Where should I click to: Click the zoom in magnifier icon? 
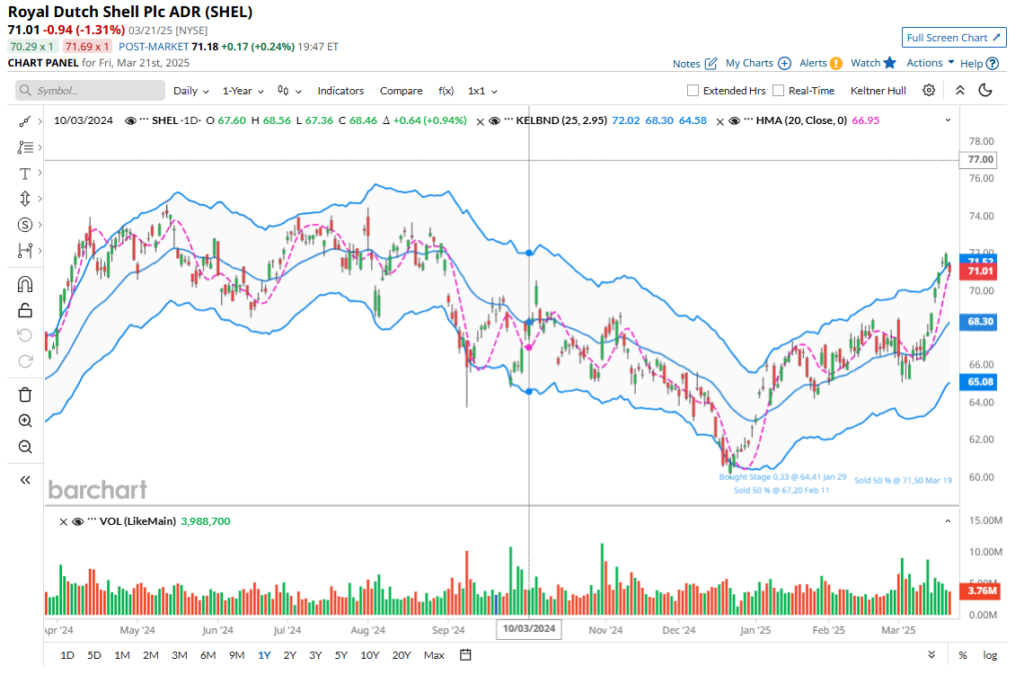(x=25, y=421)
